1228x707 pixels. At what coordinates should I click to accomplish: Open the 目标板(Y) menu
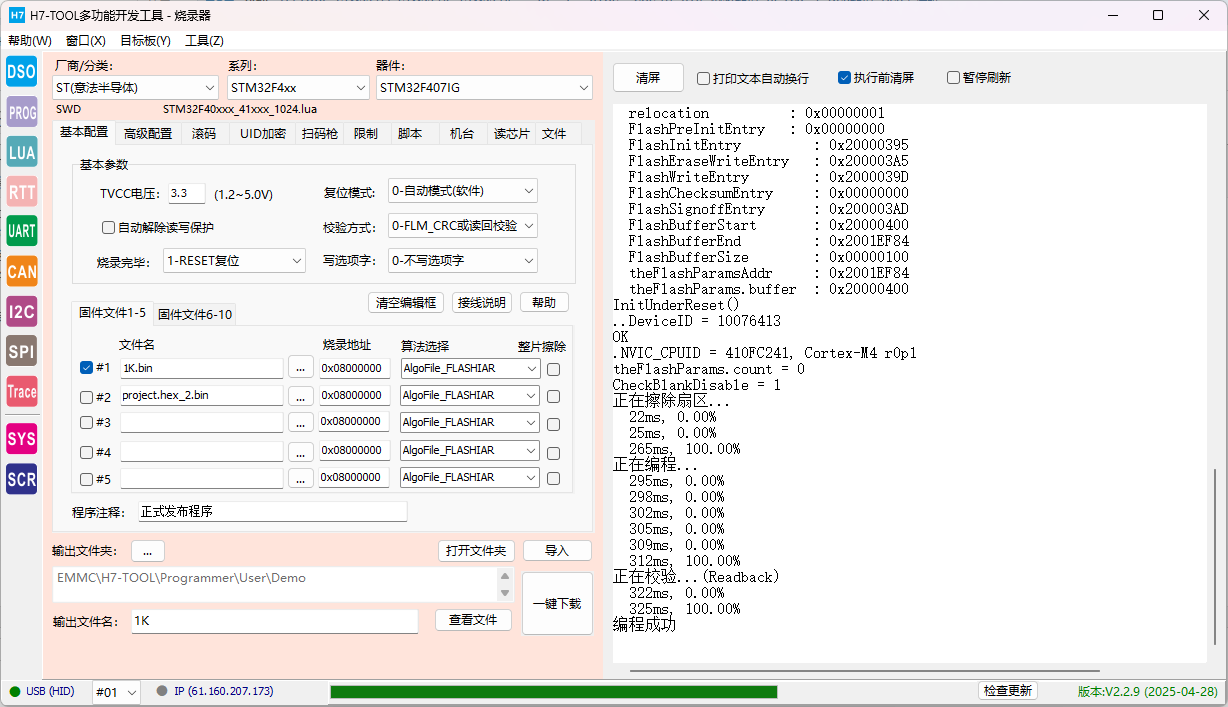tap(145, 41)
